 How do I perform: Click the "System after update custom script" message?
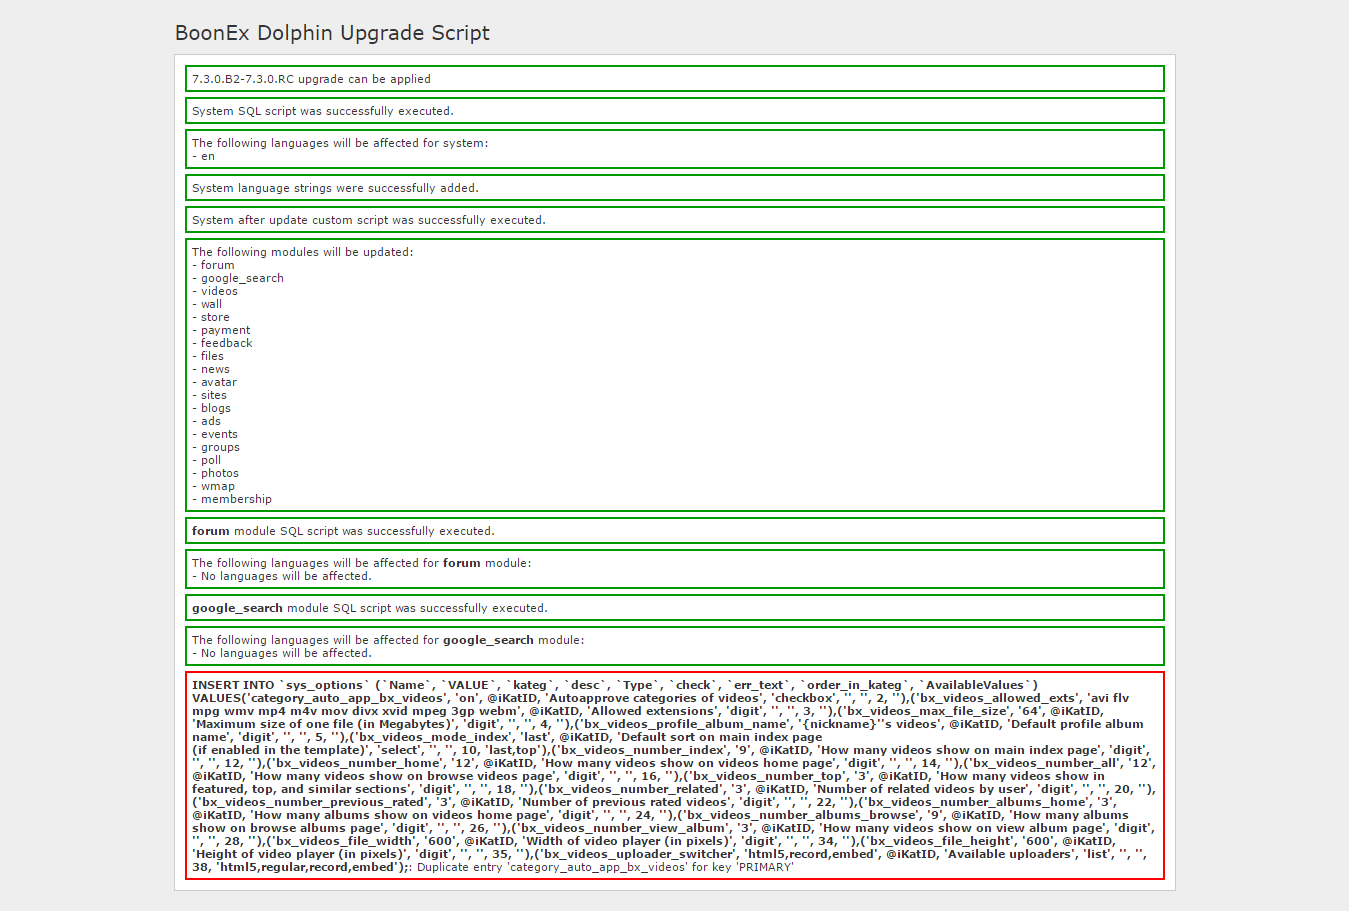coord(368,220)
